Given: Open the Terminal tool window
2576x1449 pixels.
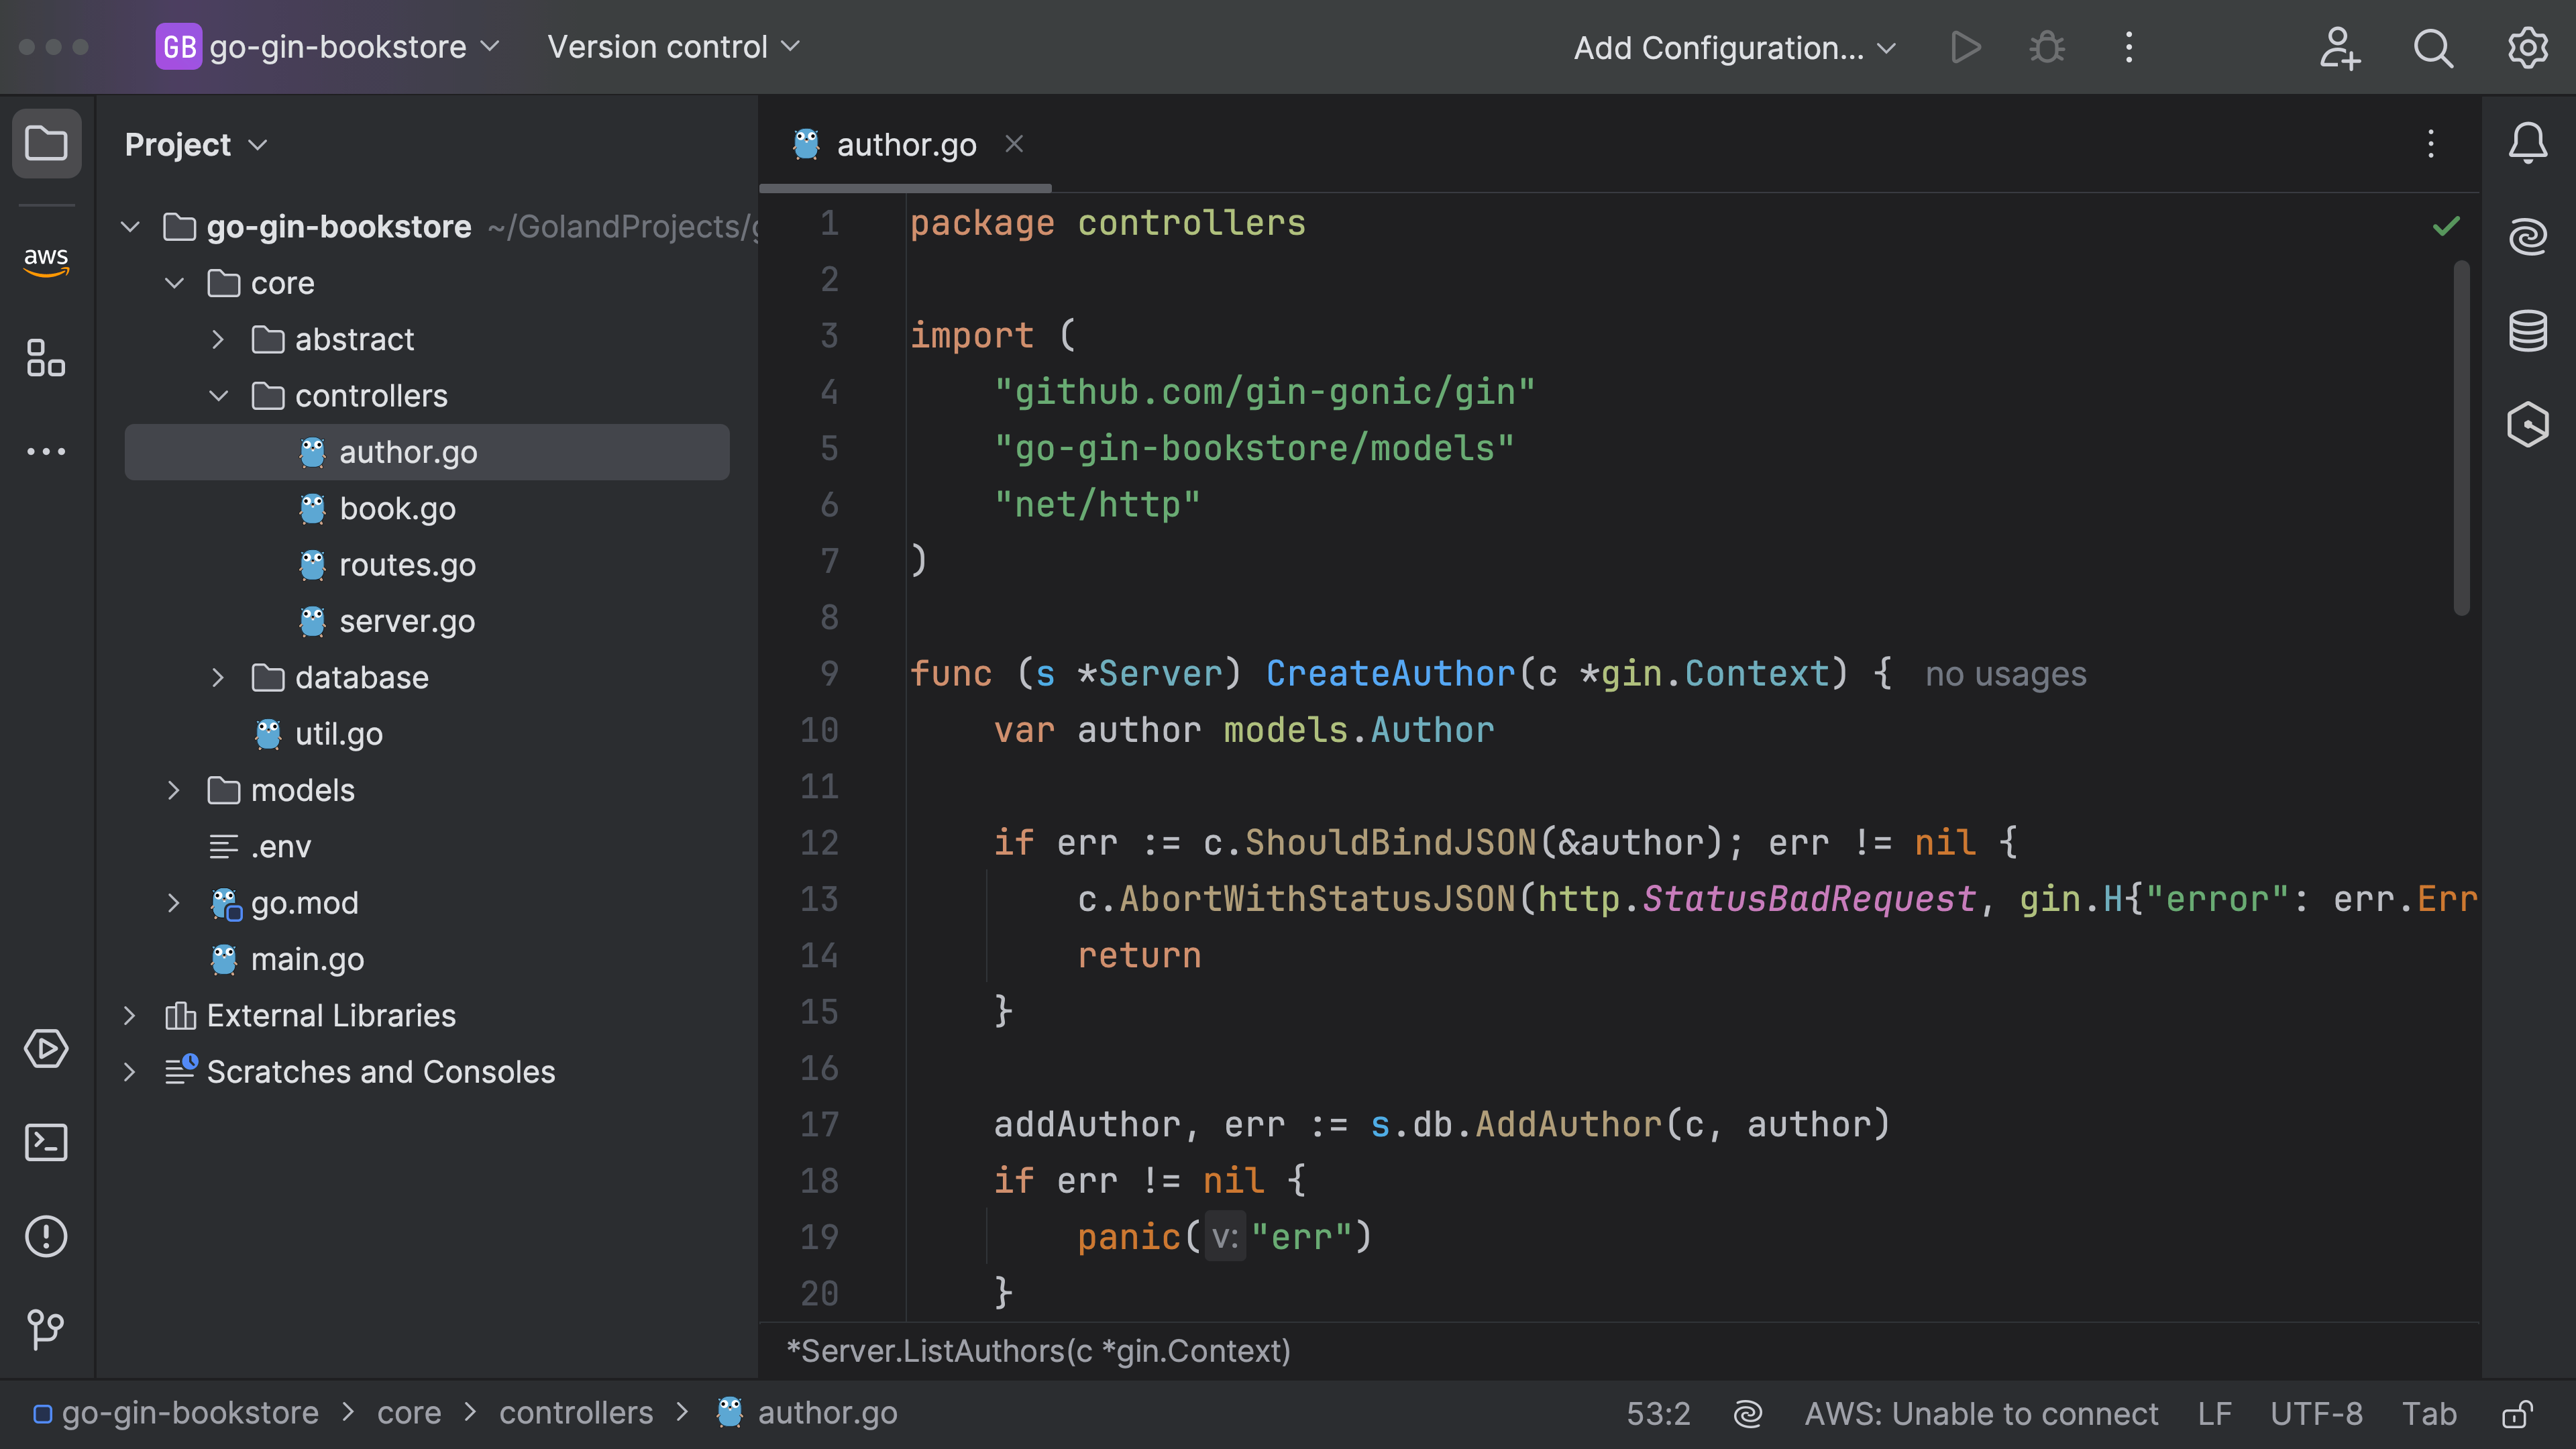Looking at the screenshot, I should pos(46,1142).
